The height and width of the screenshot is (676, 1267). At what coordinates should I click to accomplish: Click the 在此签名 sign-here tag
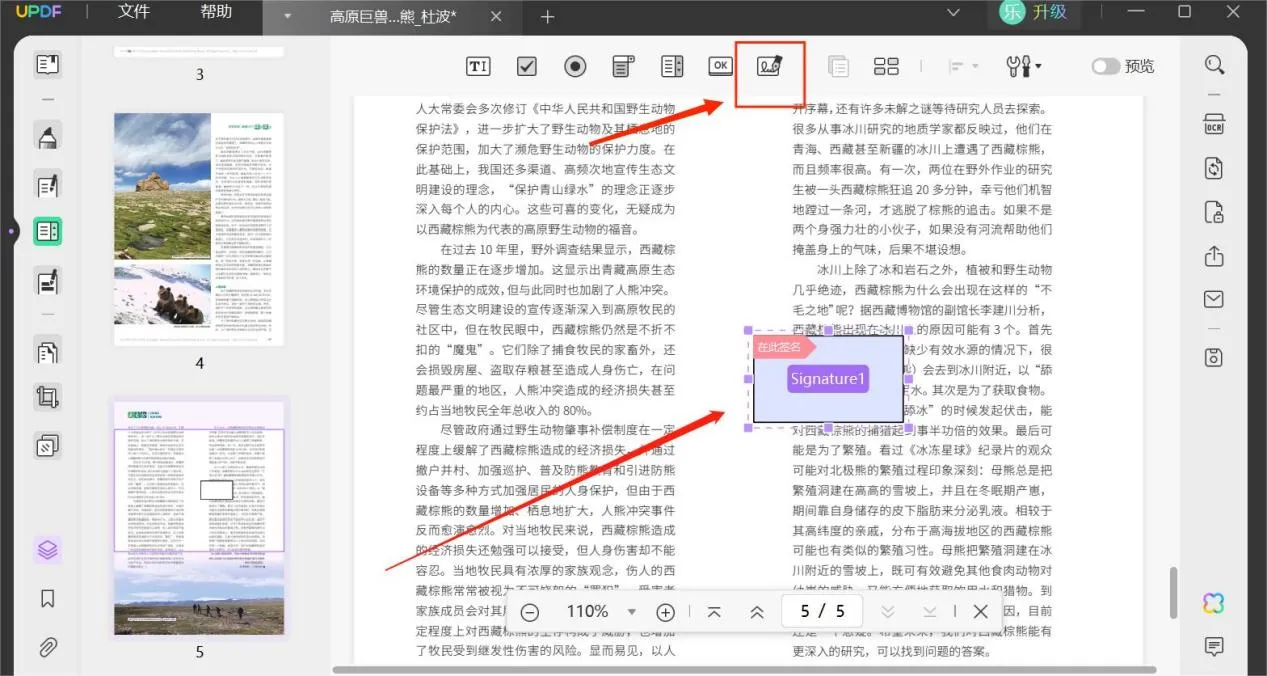point(785,347)
